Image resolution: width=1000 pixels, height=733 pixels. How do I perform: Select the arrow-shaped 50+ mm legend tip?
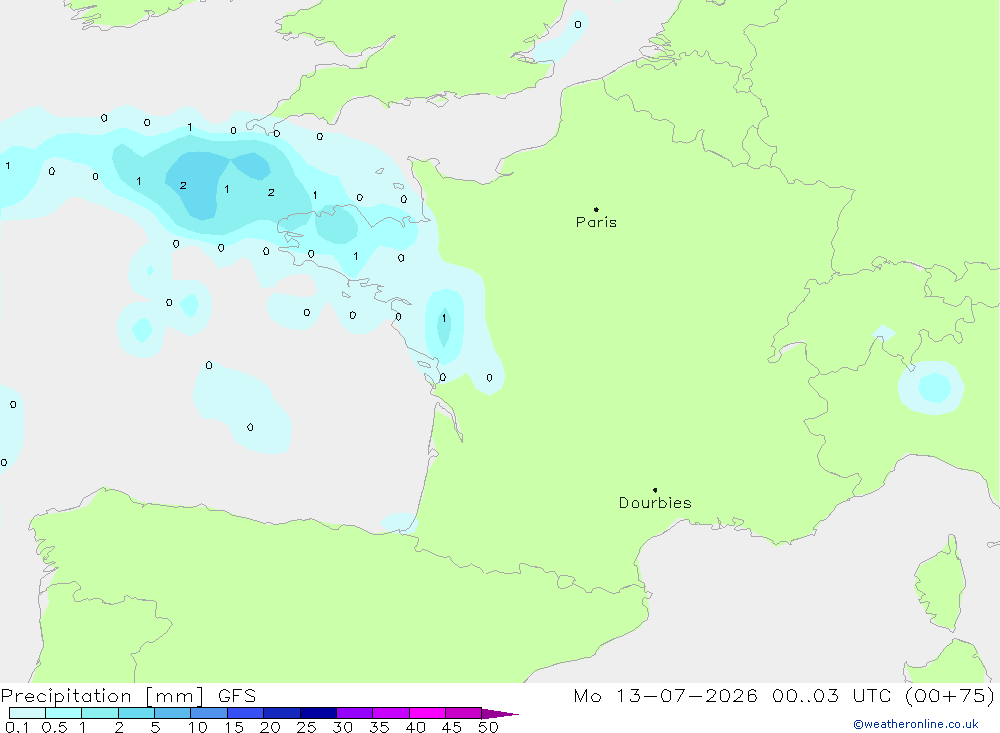[500, 713]
